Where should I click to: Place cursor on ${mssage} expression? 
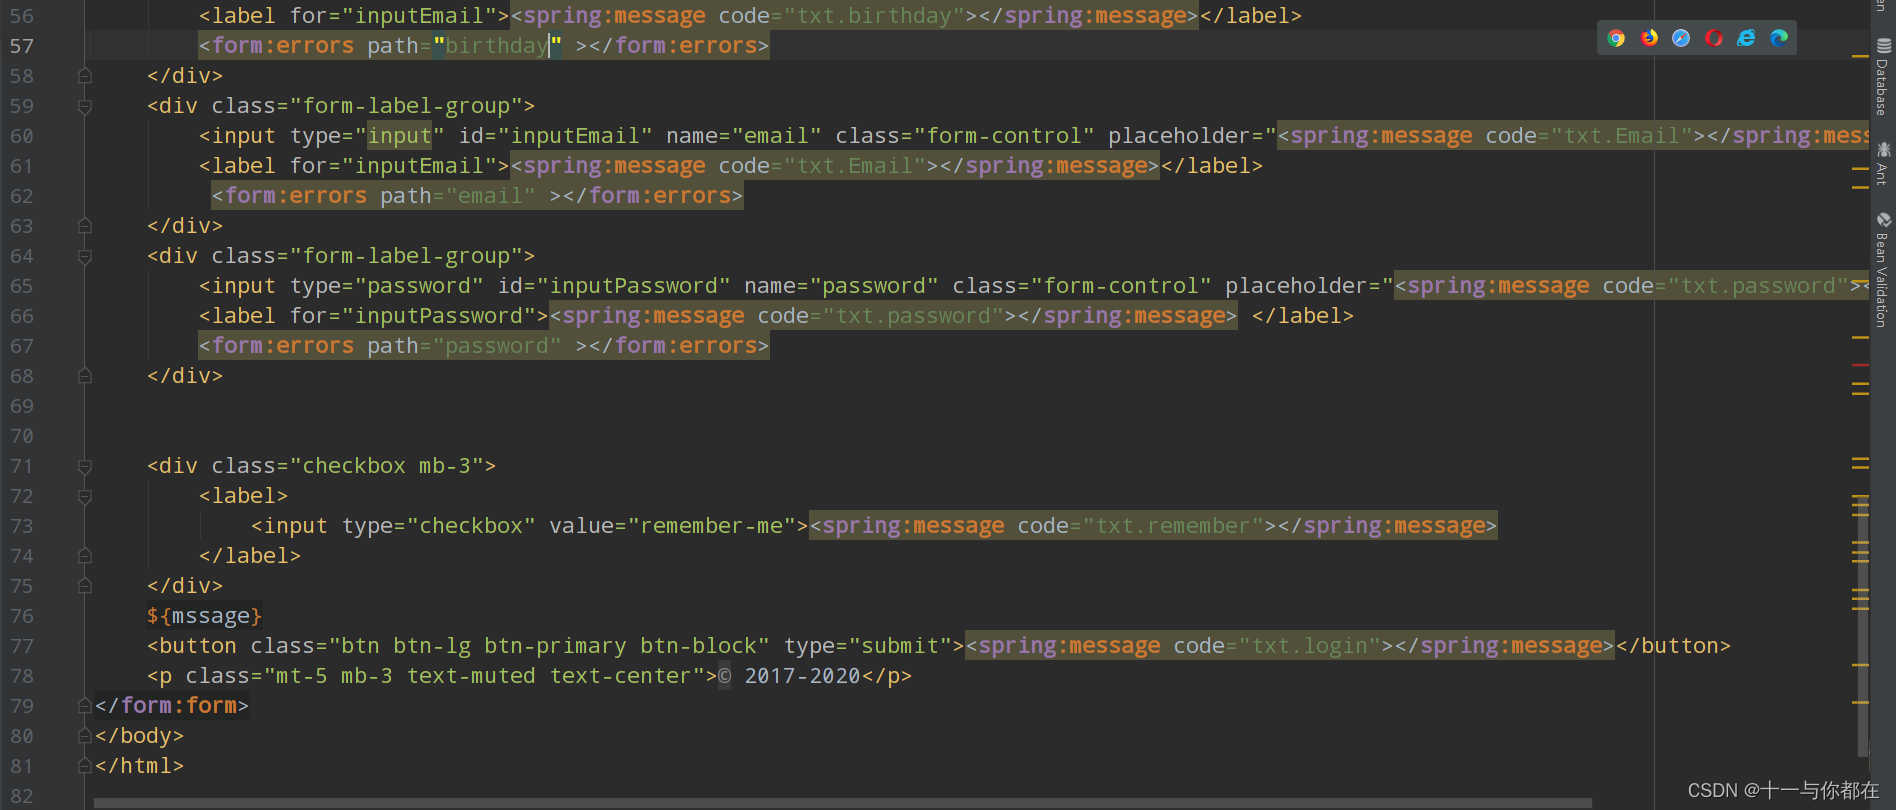tap(205, 616)
